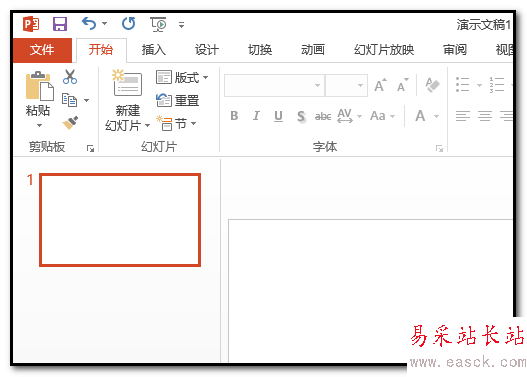The height and width of the screenshot is (377, 527).
Task: Open the 字体 font dialog launcher
Action: pyautogui.click(x=439, y=148)
